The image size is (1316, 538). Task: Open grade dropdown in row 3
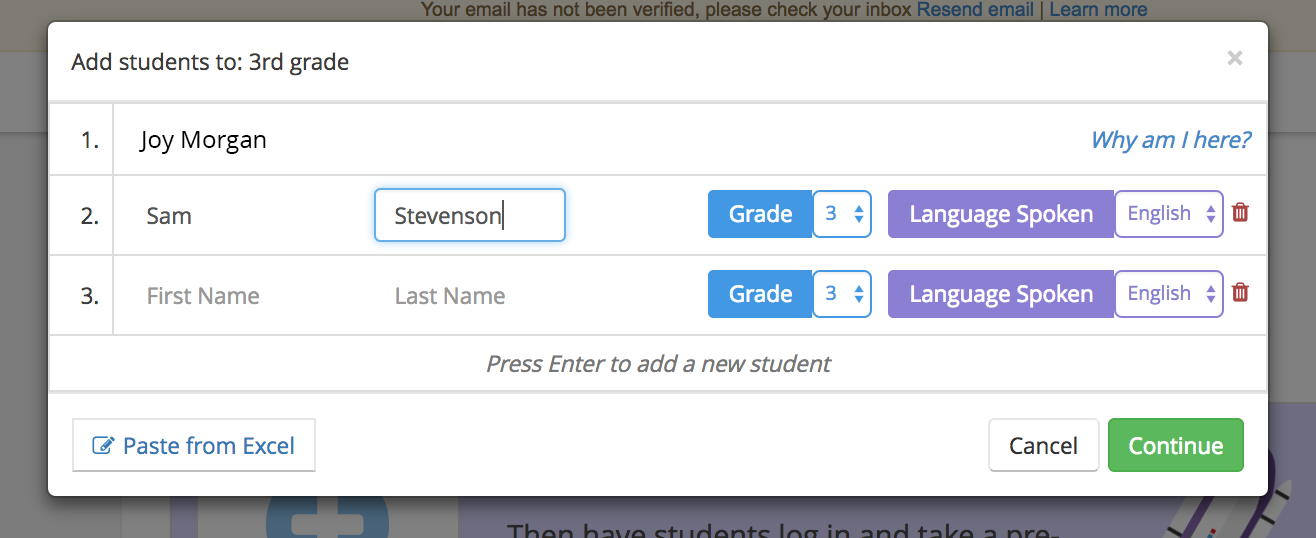point(842,294)
